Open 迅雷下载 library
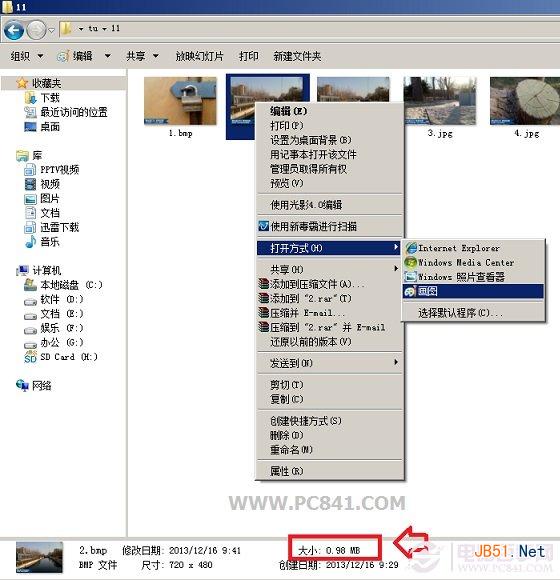Image resolution: width=560 pixels, height=580 pixels. point(51,227)
